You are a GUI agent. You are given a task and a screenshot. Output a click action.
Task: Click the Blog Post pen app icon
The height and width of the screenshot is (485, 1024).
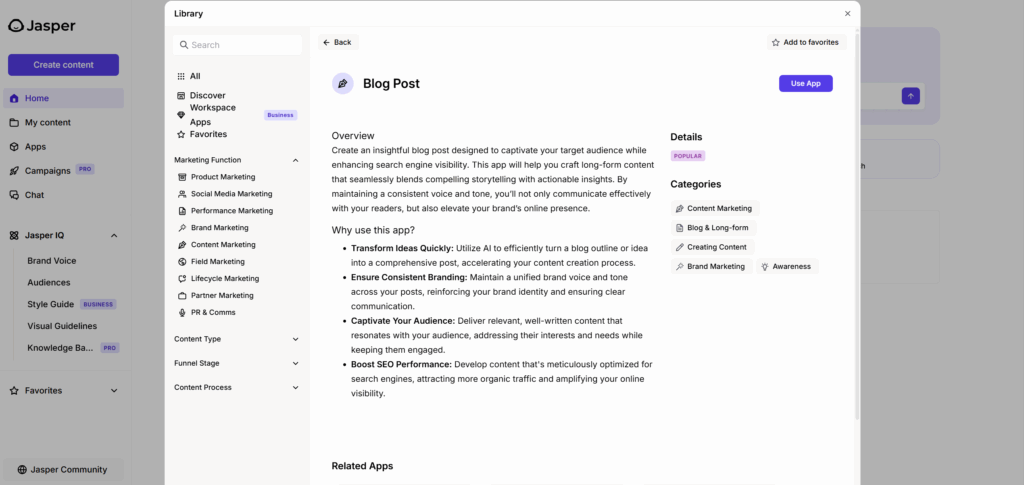click(343, 84)
